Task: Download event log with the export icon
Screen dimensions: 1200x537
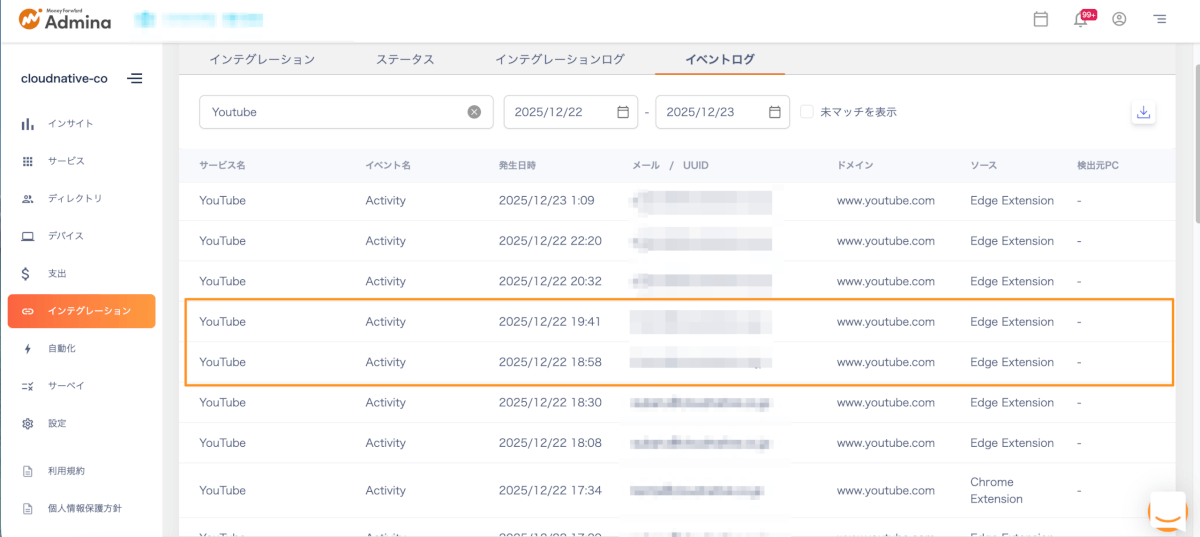Action: [1144, 112]
